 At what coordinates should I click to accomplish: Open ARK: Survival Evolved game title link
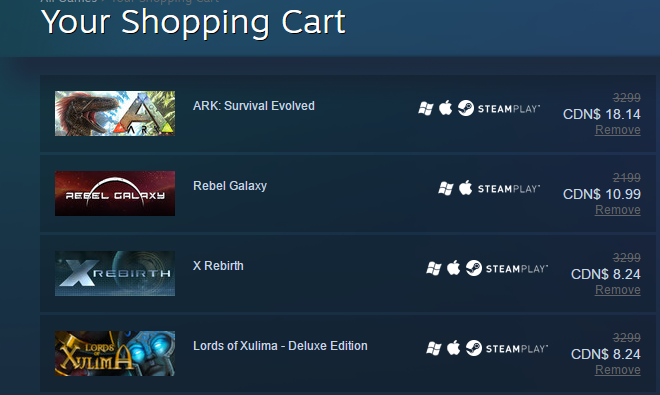point(253,106)
